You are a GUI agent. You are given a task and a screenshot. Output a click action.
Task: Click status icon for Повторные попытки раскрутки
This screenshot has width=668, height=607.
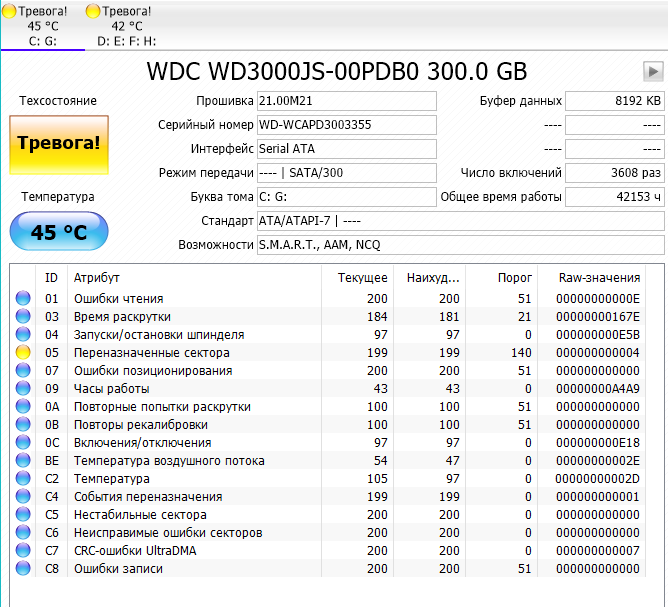[23, 406]
